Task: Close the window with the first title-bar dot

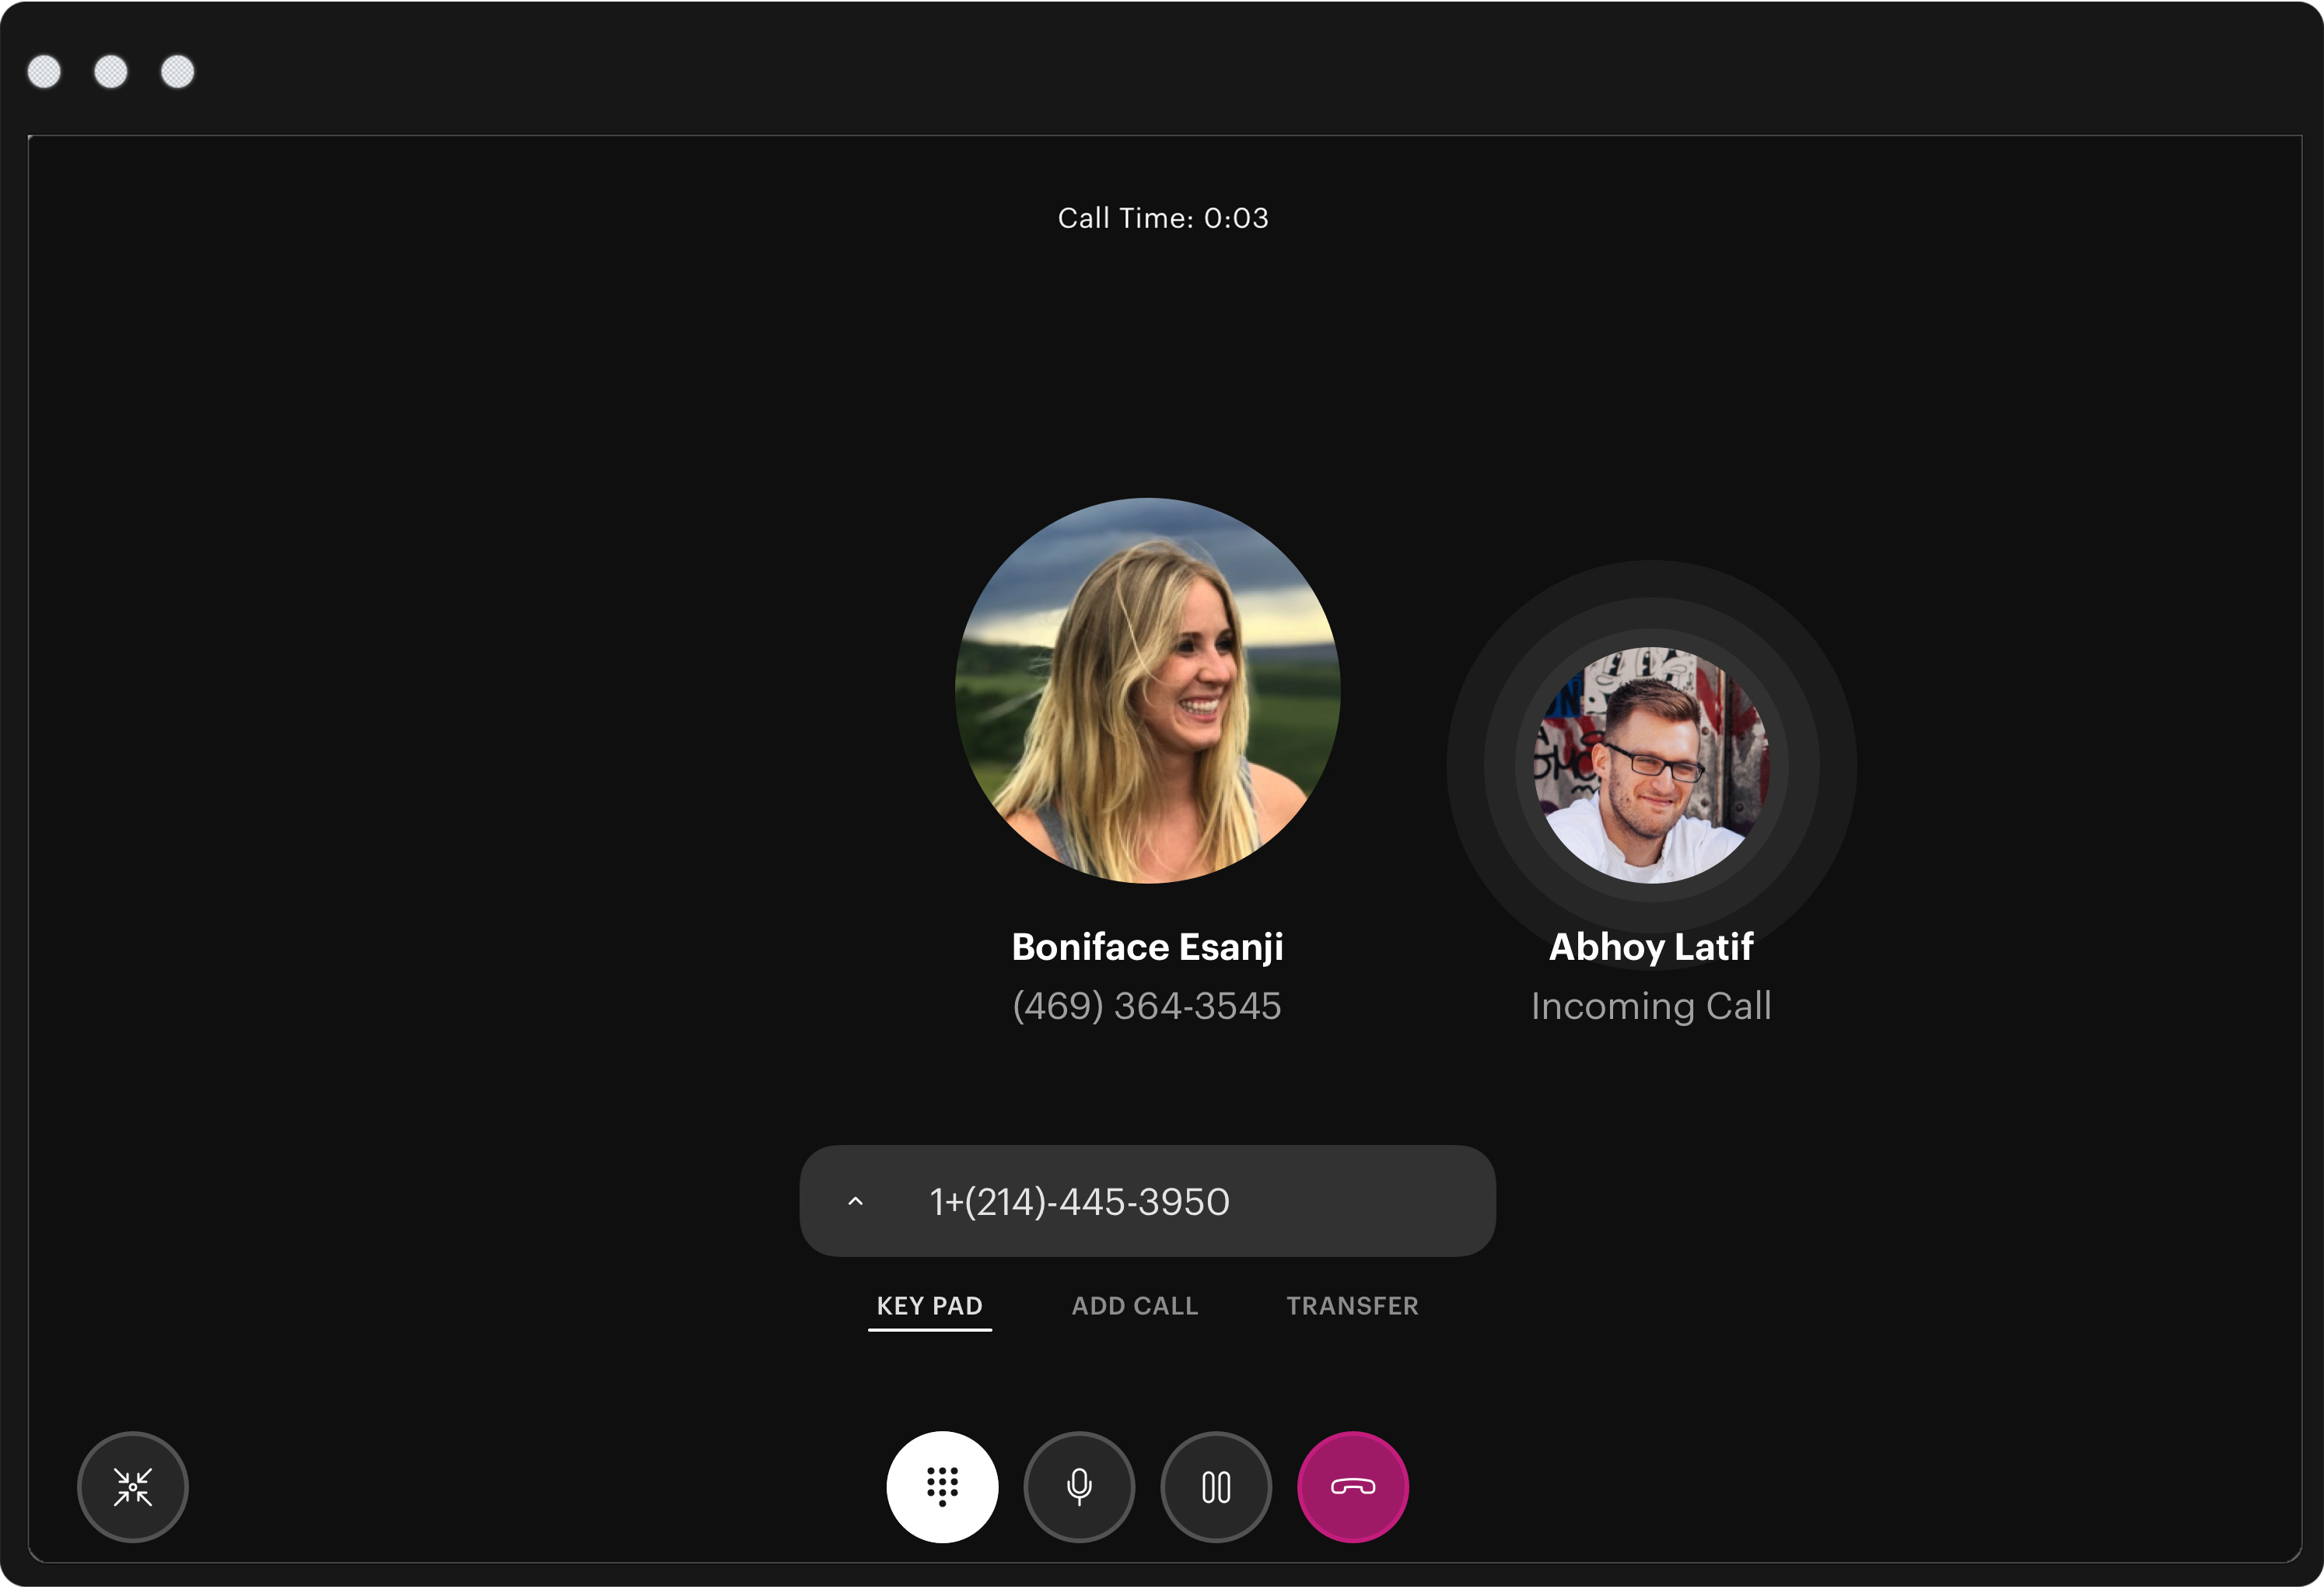Action: point(44,72)
